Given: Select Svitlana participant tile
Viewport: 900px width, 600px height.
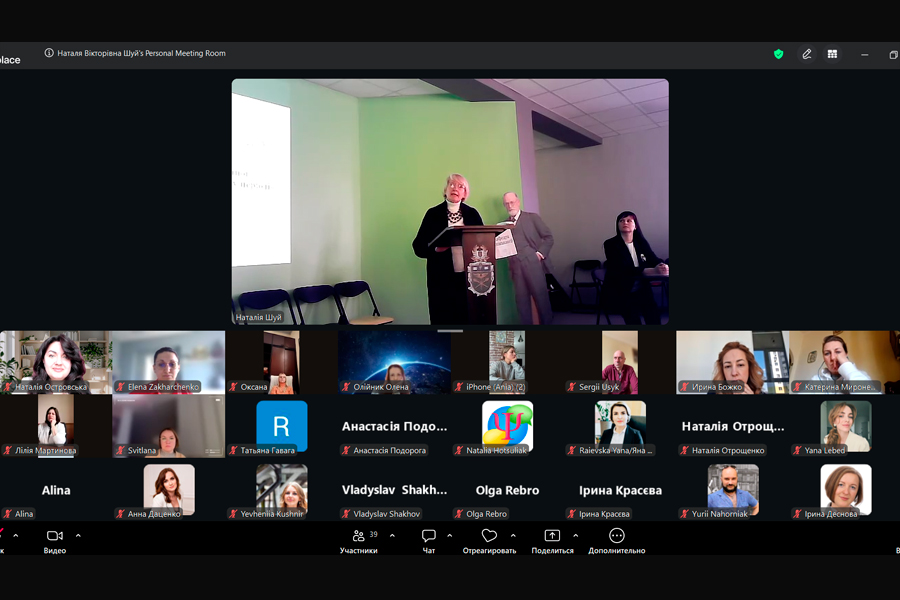Looking at the screenshot, I should (169, 426).
